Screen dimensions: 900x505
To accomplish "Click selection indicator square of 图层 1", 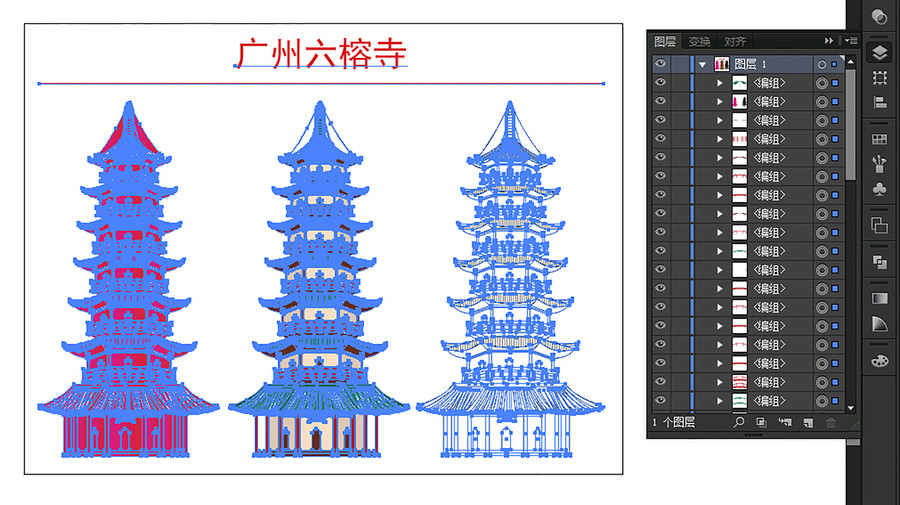I will [835, 64].
